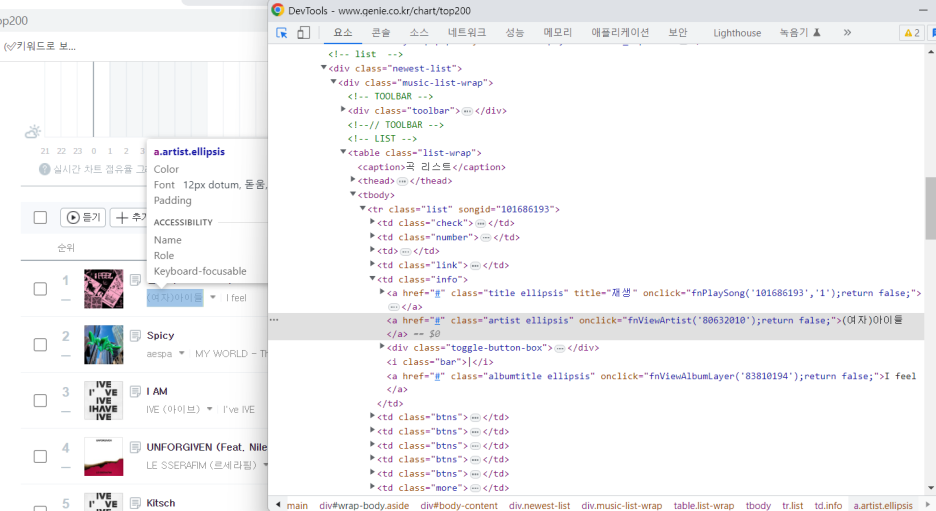
Task: Select td.info breadcrumb item
Action: point(829,506)
